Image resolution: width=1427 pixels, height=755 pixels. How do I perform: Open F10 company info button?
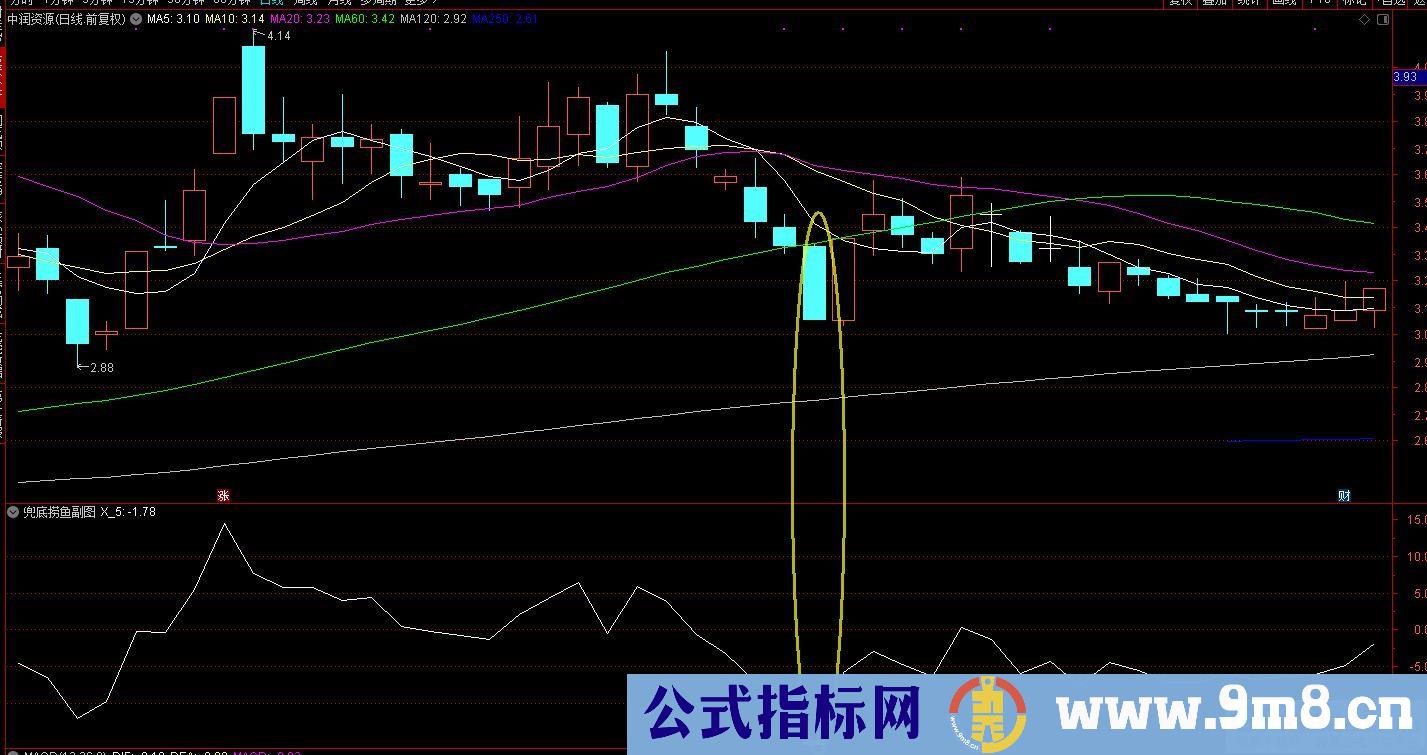point(1319,3)
